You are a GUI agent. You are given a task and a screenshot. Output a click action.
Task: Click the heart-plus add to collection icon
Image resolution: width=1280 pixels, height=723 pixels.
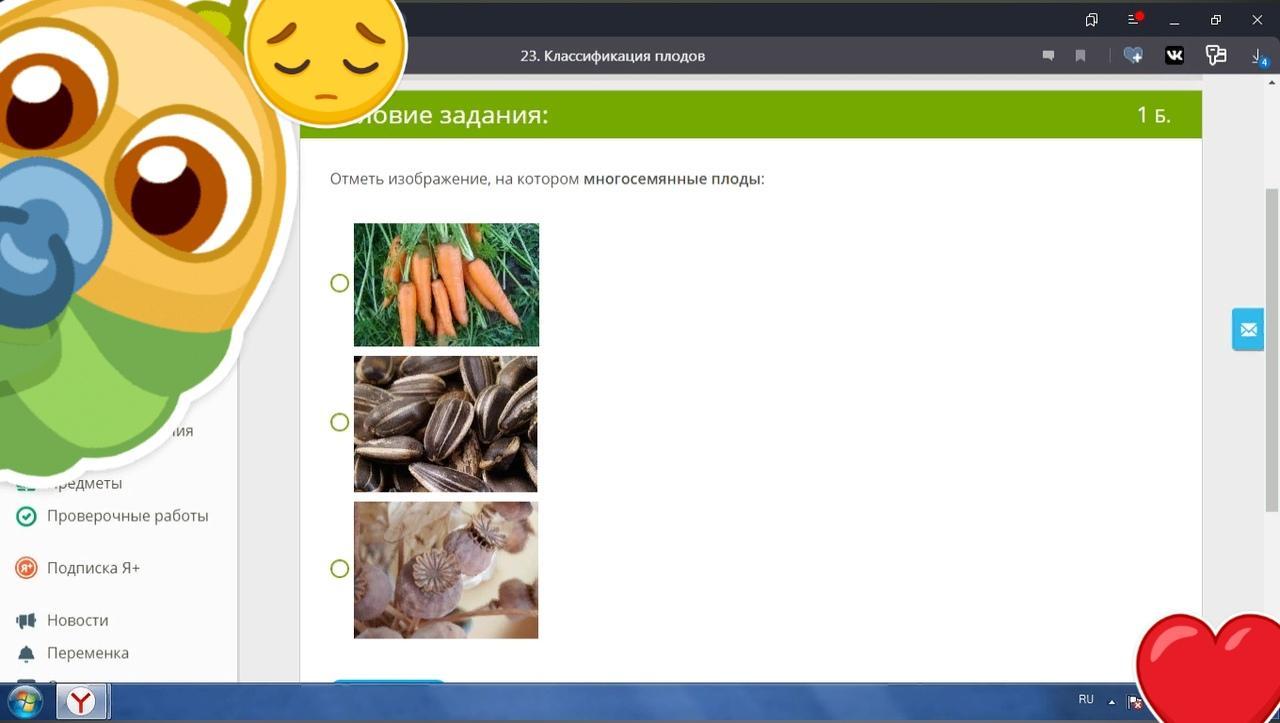click(1133, 56)
